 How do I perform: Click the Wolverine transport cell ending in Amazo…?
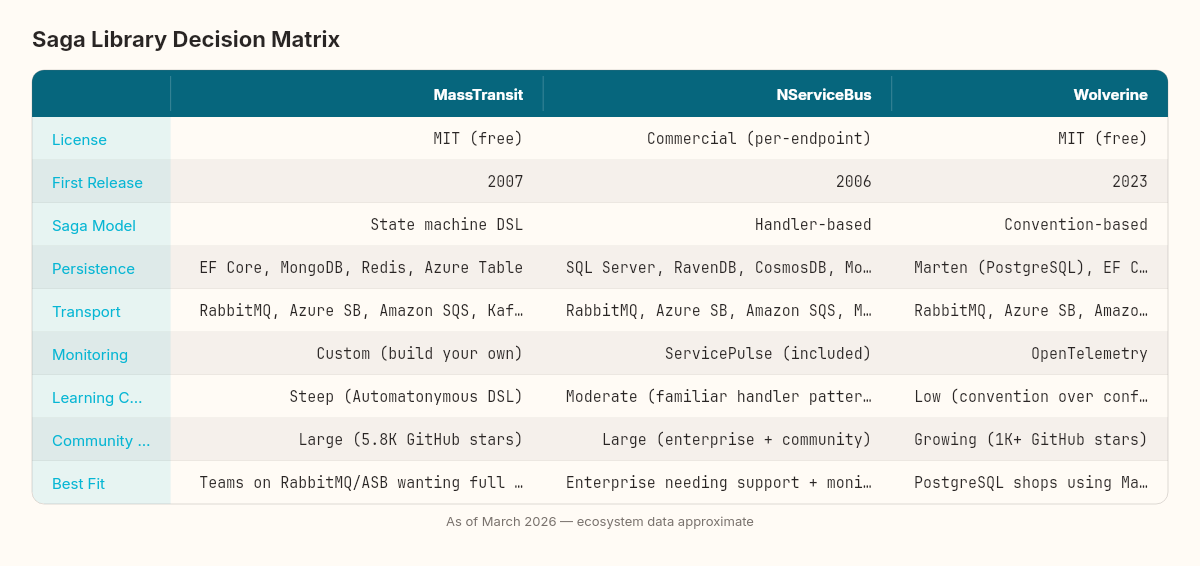click(x=1031, y=311)
